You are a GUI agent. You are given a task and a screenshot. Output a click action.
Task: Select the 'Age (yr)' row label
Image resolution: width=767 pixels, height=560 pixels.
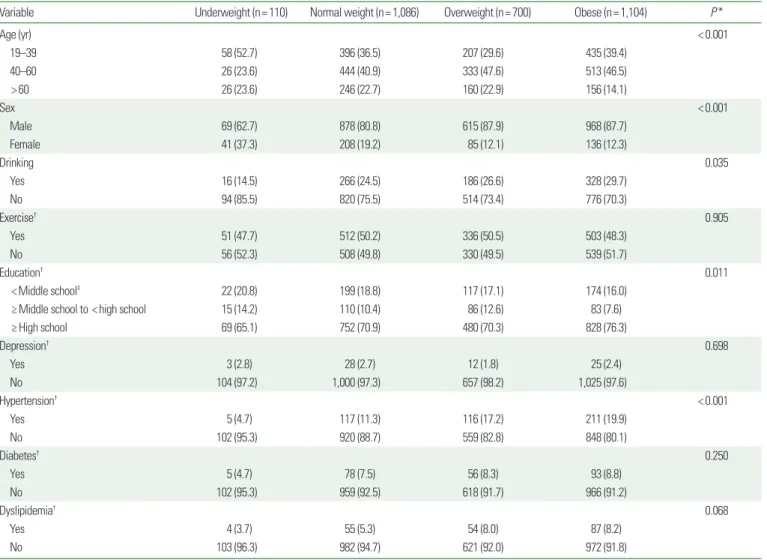click(16, 35)
